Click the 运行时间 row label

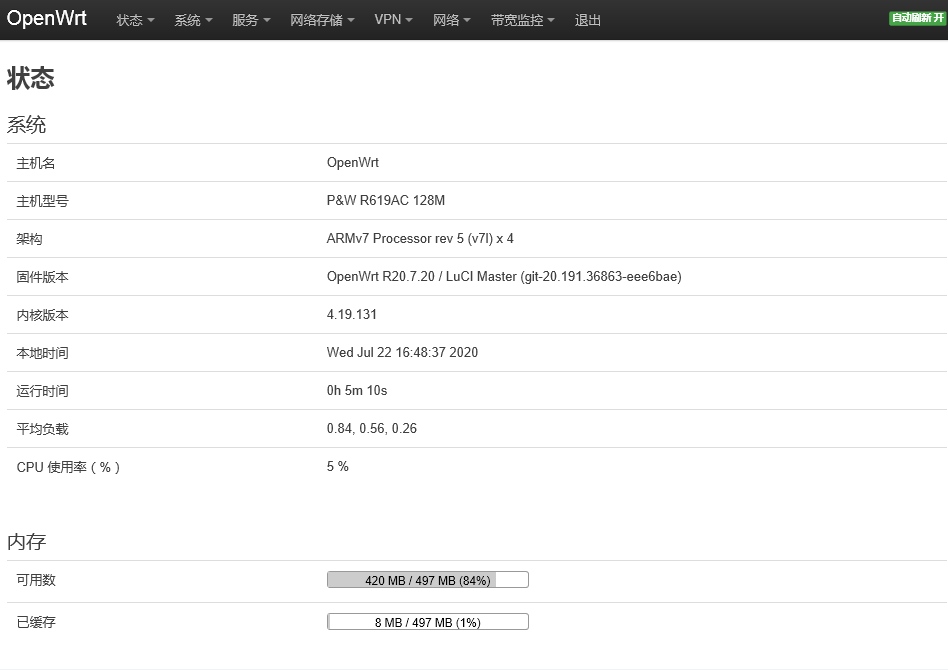42,391
